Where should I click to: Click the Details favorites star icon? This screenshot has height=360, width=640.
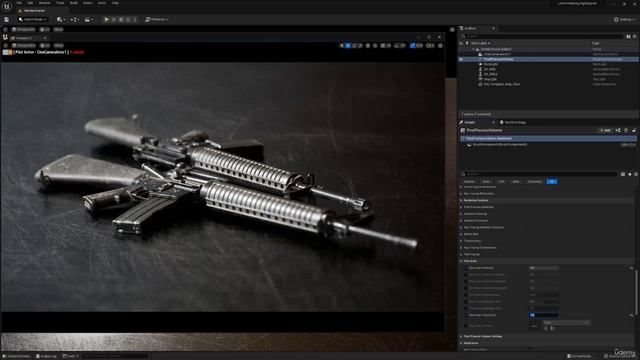point(630,174)
